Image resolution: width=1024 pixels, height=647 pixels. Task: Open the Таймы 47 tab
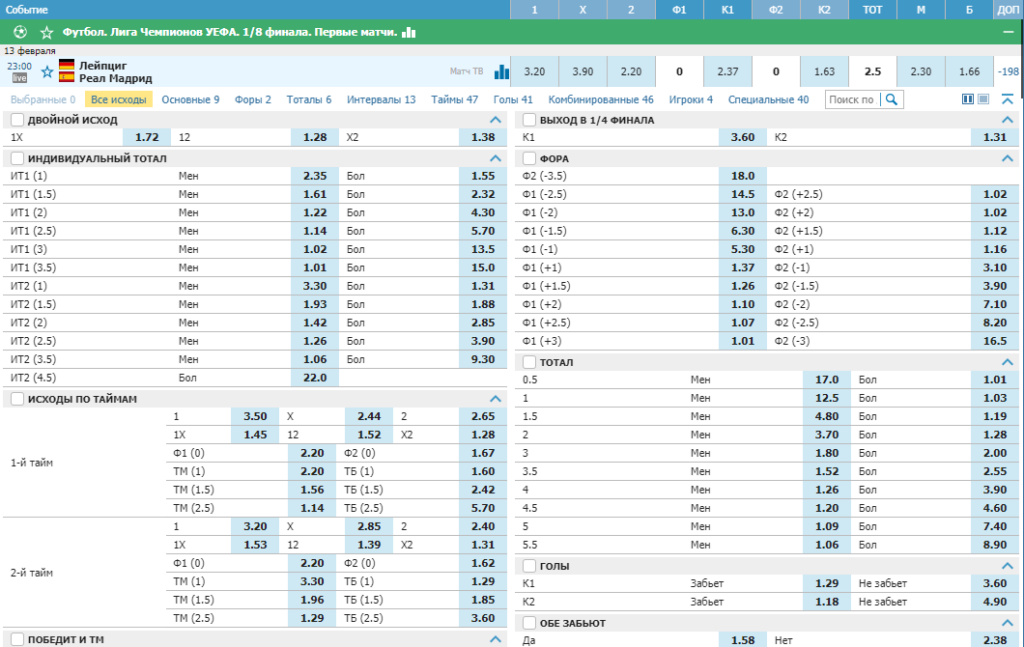(455, 99)
